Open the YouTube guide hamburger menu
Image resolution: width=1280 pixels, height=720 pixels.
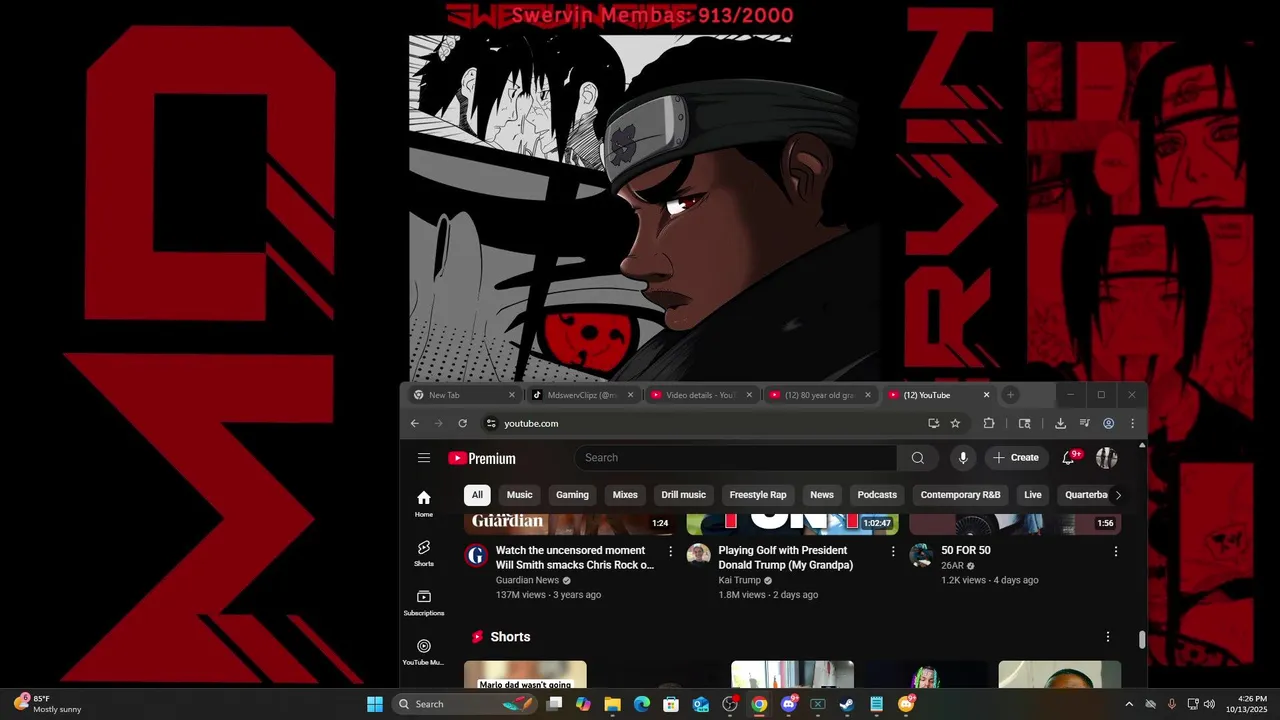click(x=424, y=458)
